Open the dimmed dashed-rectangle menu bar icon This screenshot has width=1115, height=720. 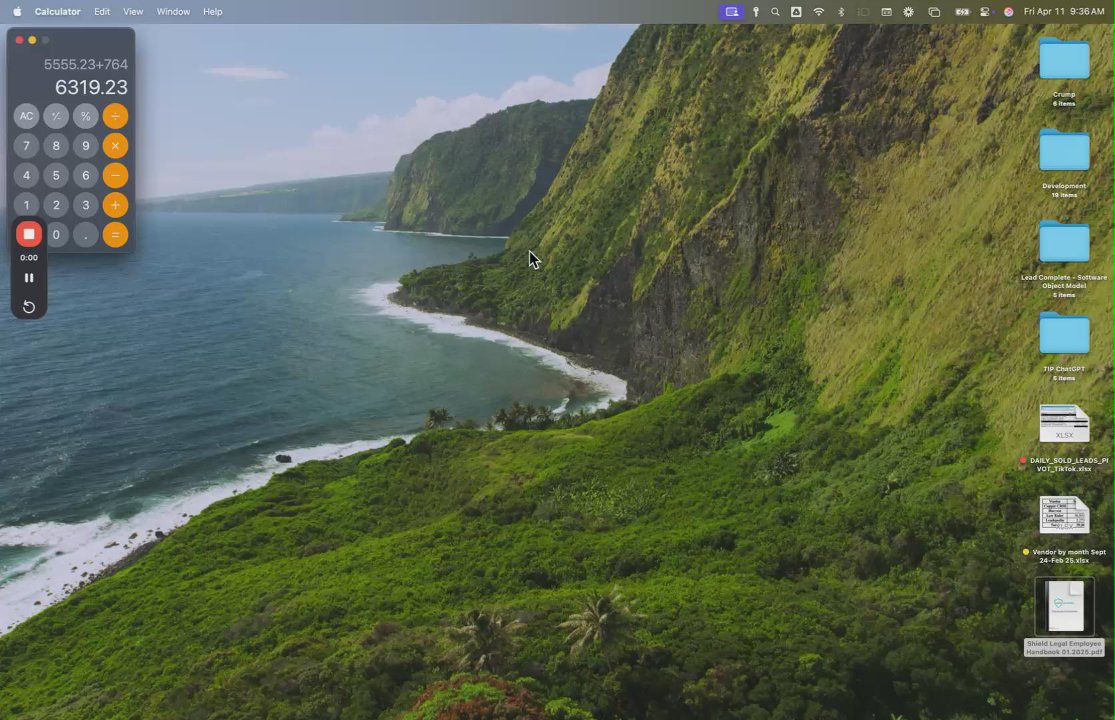point(863,11)
